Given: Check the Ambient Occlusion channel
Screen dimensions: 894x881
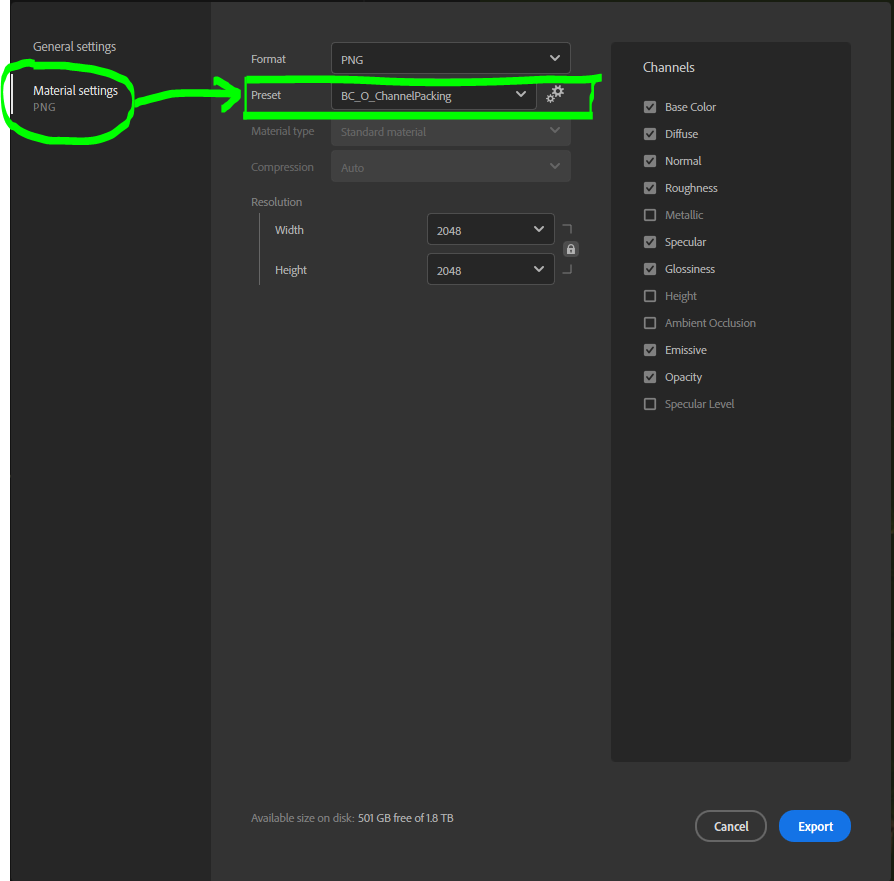Looking at the screenshot, I should click(649, 323).
